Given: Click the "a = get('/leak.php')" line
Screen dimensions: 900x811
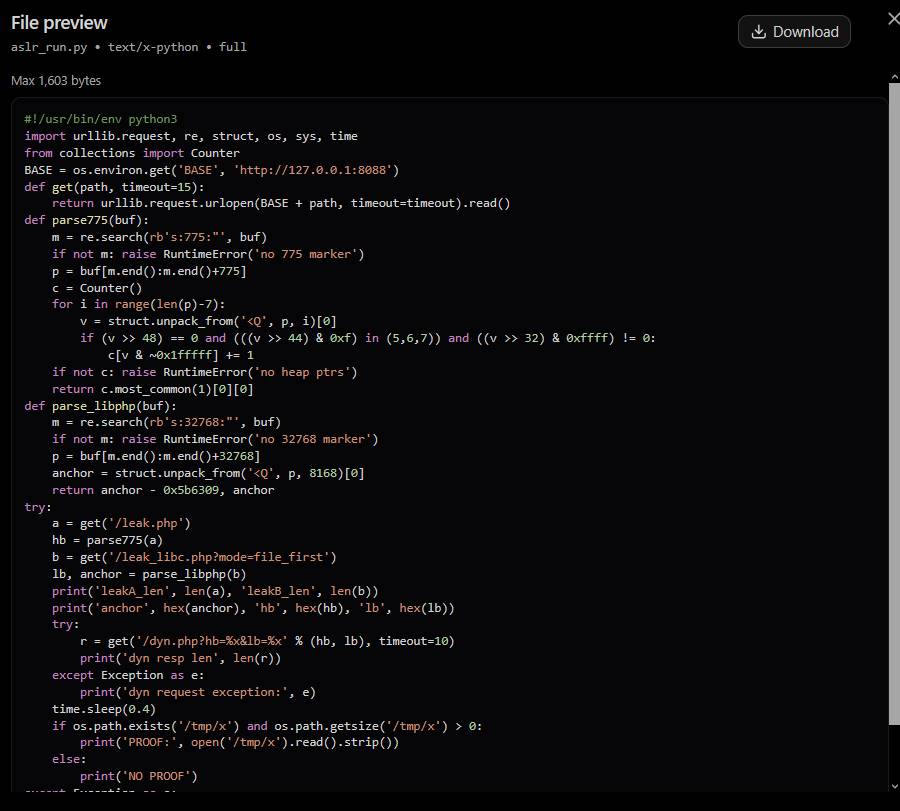Looking at the screenshot, I should click(x=121, y=523).
